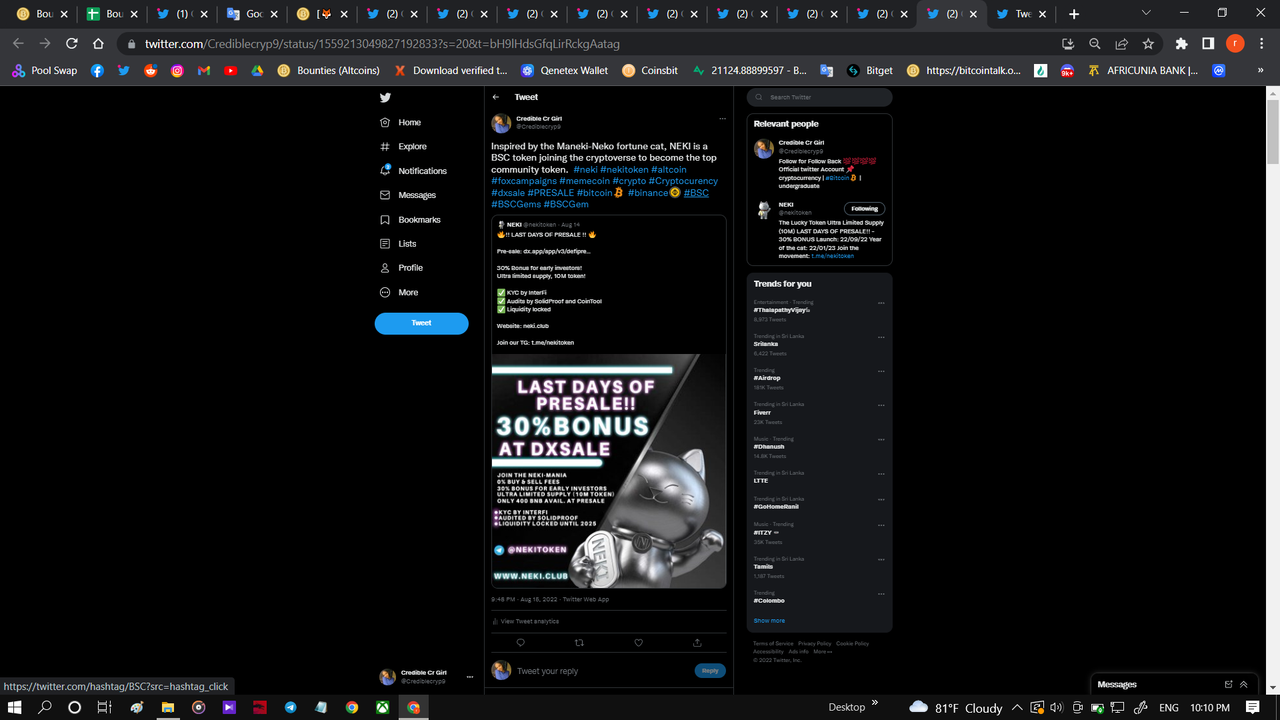The width and height of the screenshot is (1280, 720).
Task: Share the tweet using the share icon
Action: tap(697, 643)
